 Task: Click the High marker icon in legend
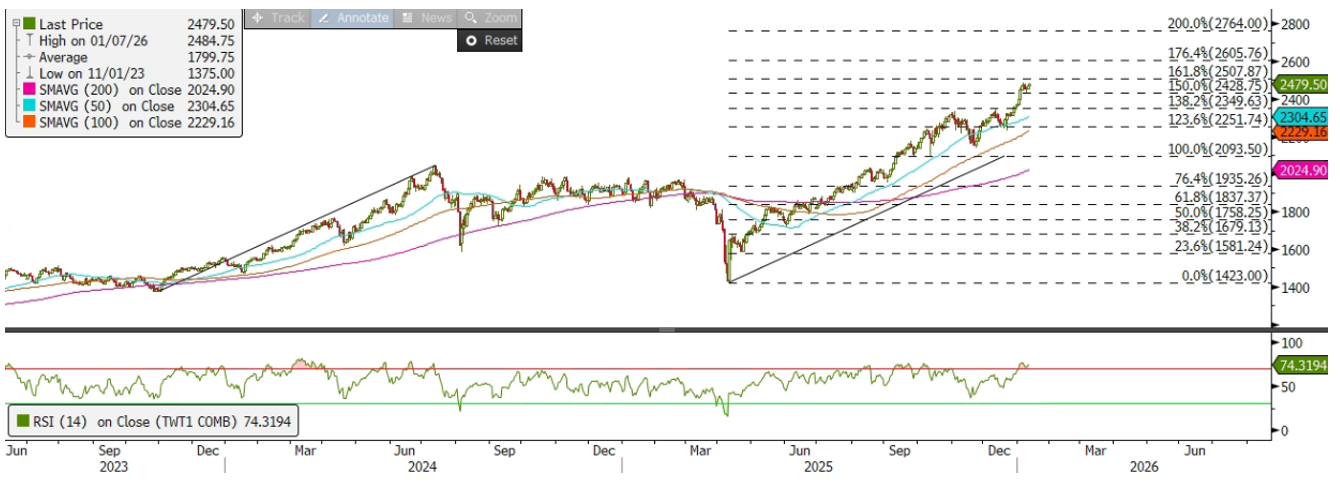[28, 41]
